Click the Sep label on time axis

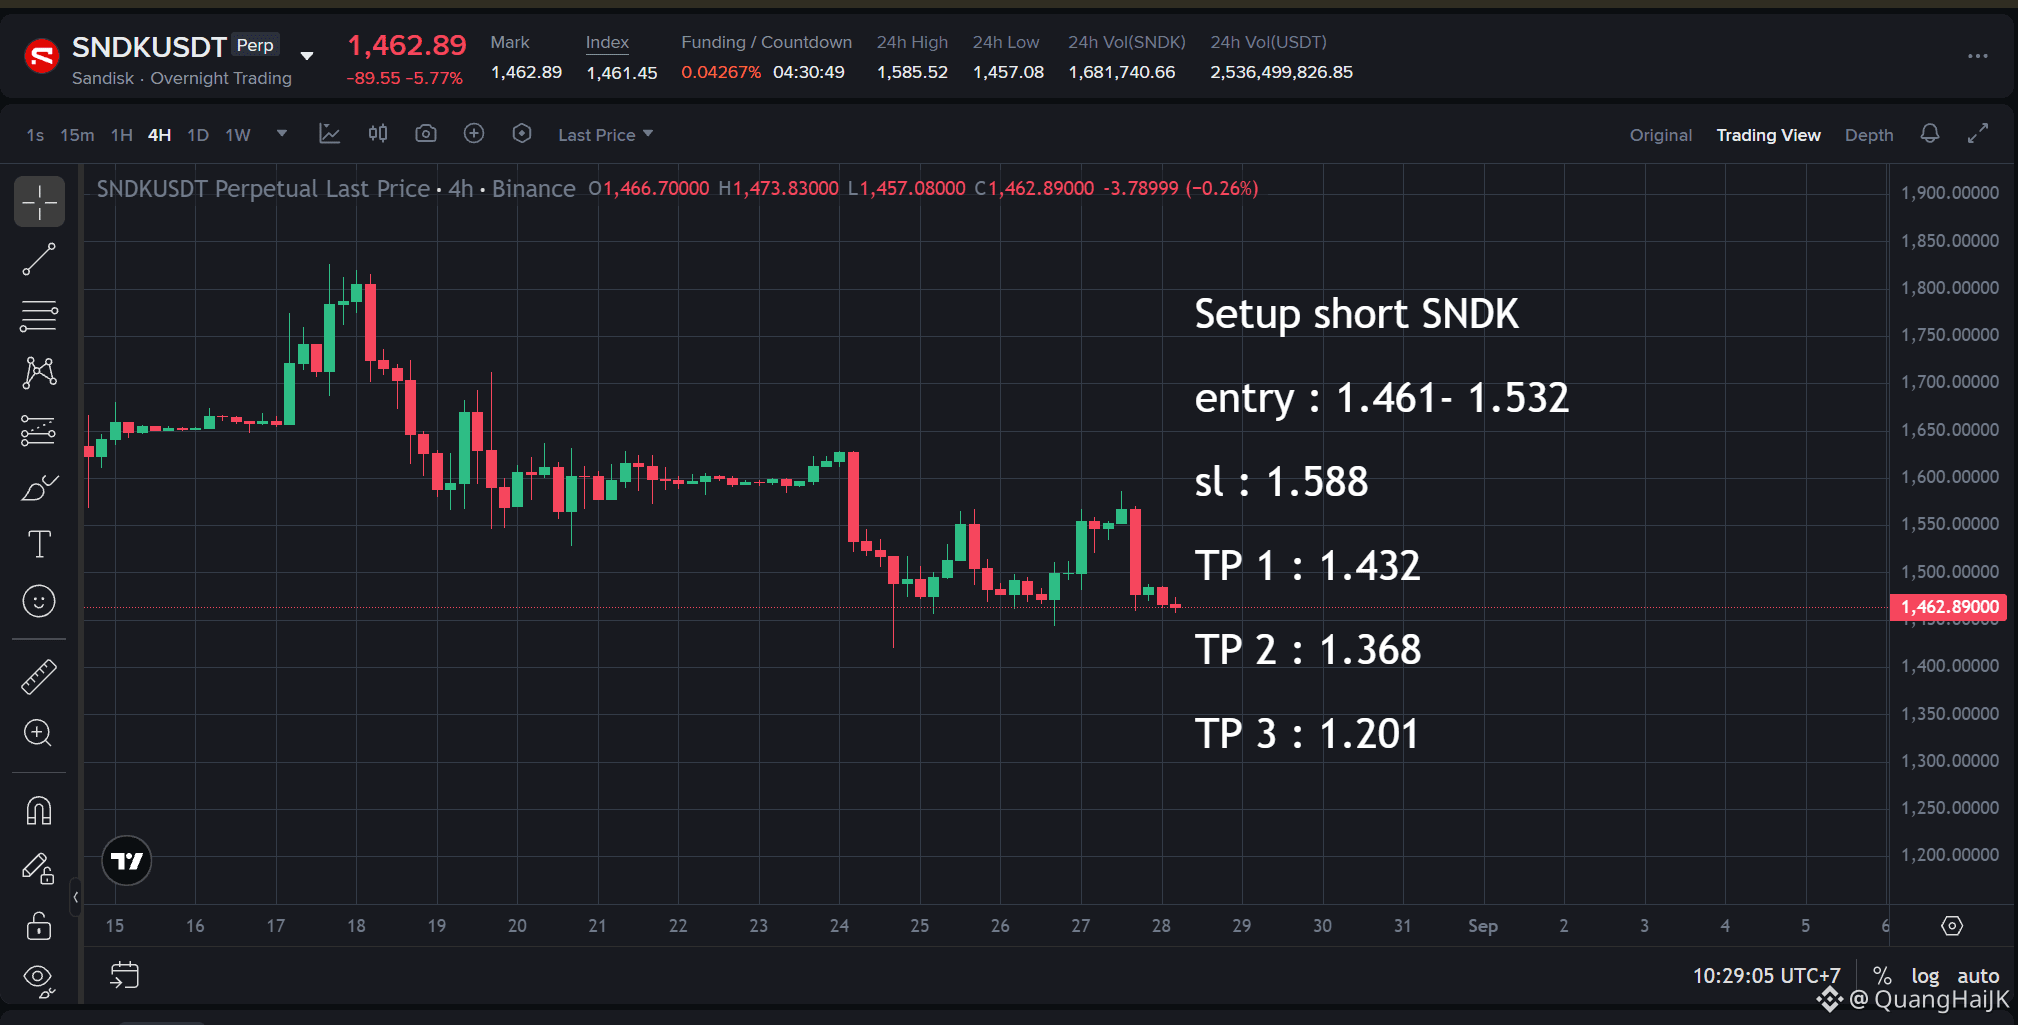tap(1482, 926)
